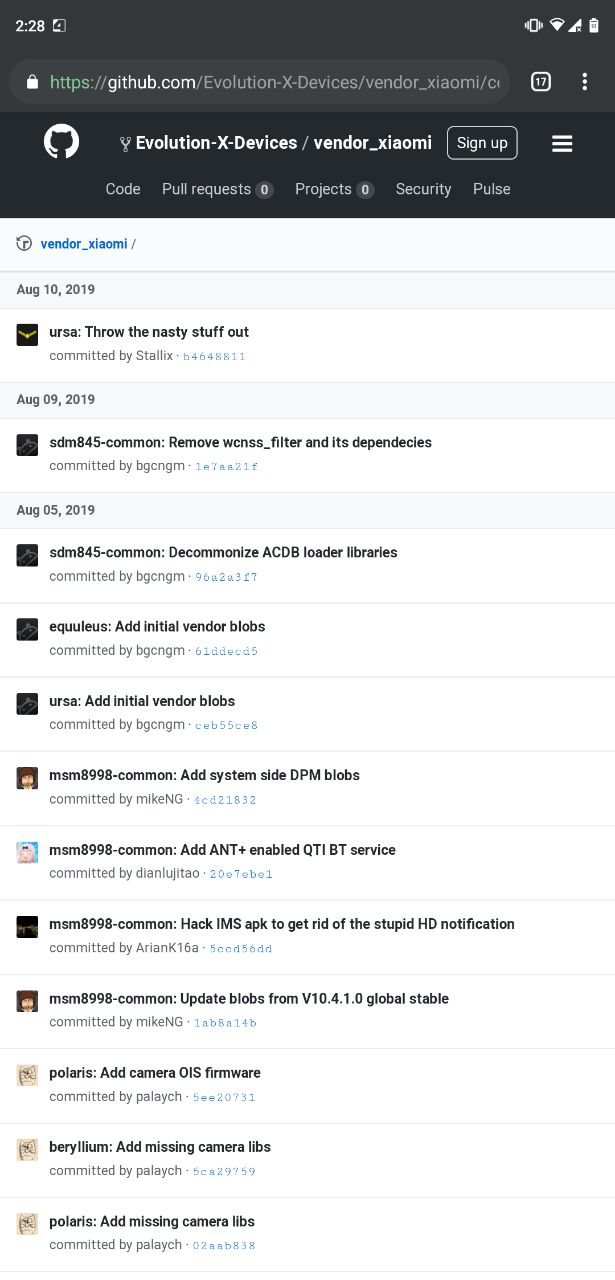
Task: Switch to the Code tab
Action: (x=123, y=189)
